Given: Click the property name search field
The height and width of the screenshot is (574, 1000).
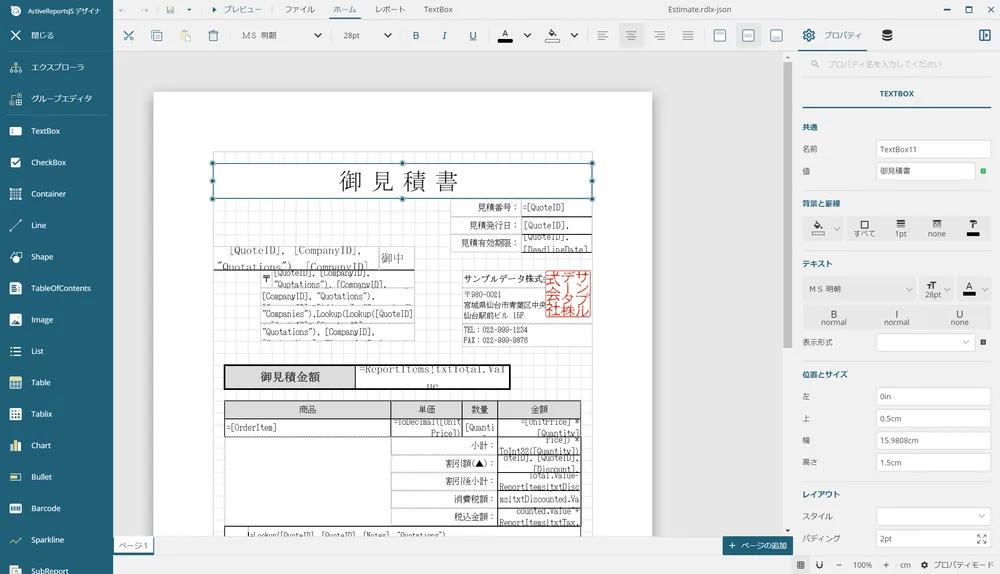Looking at the screenshot, I should tap(900, 64).
